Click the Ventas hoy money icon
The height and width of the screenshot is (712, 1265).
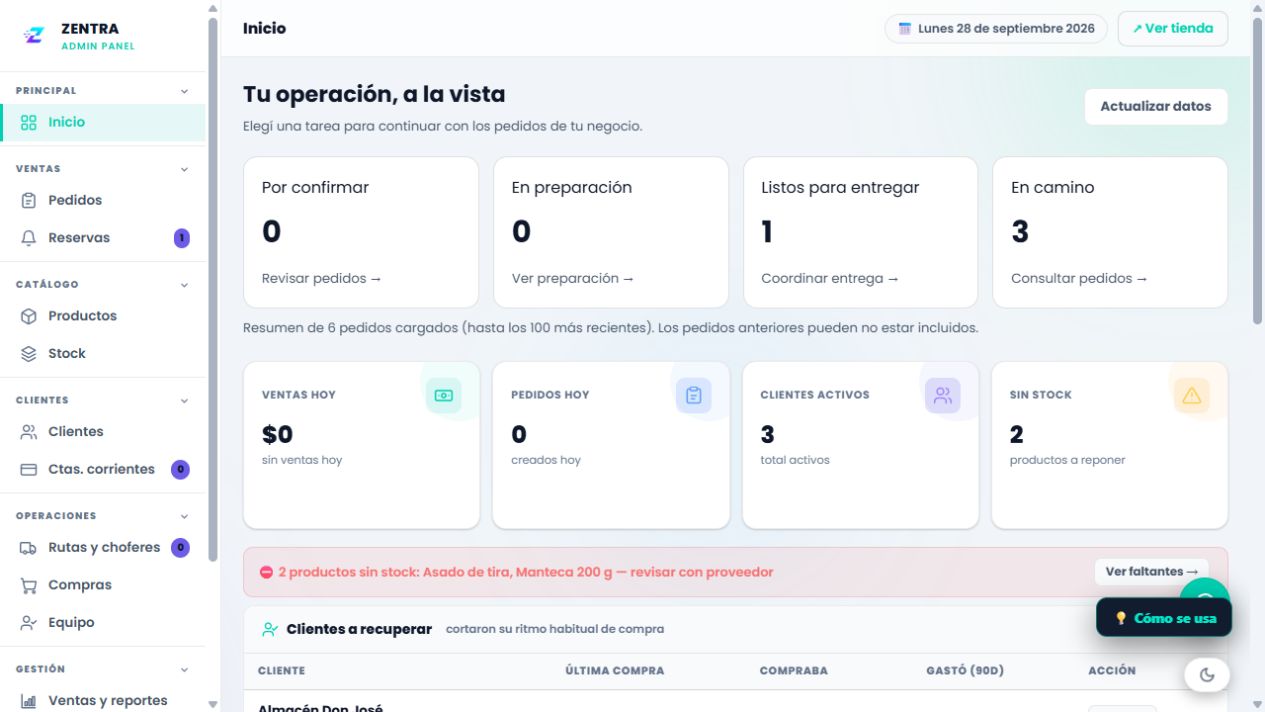click(x=444, y=395)
